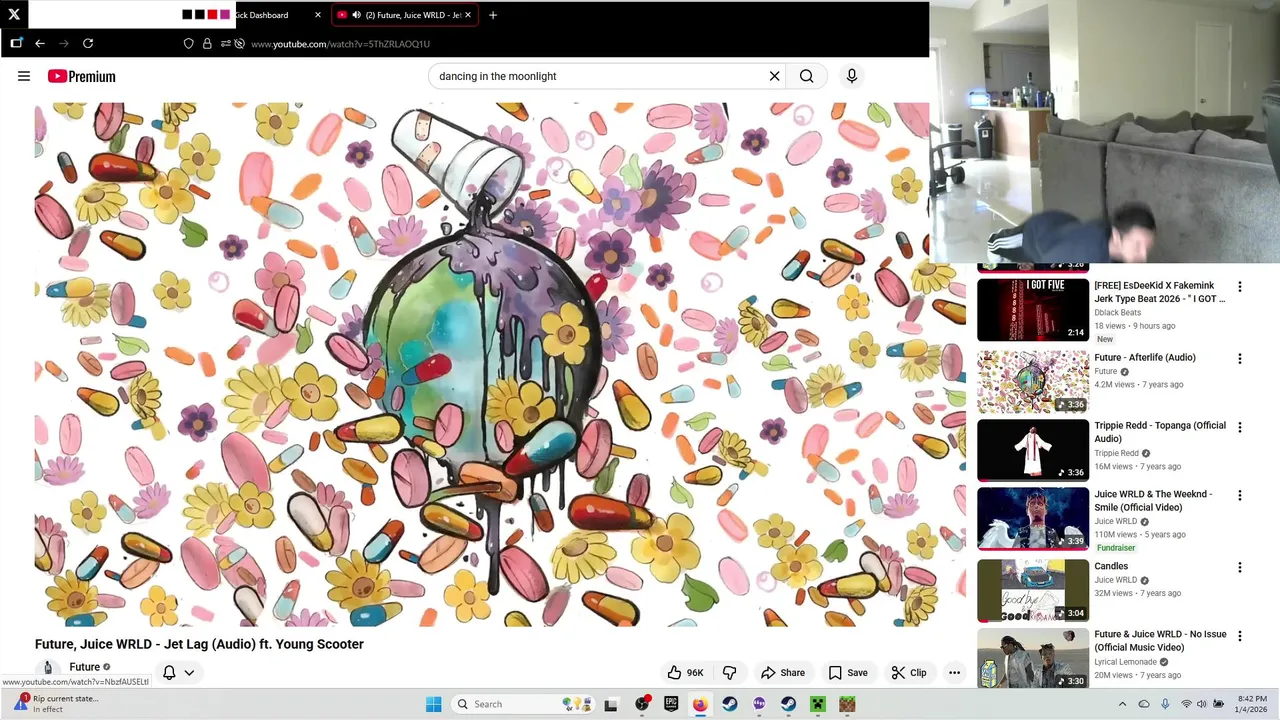Viewport: 1280px width, 720px height.
Task: Click the Lyrical Lemonade channel name
Action: coord(1125,662)
